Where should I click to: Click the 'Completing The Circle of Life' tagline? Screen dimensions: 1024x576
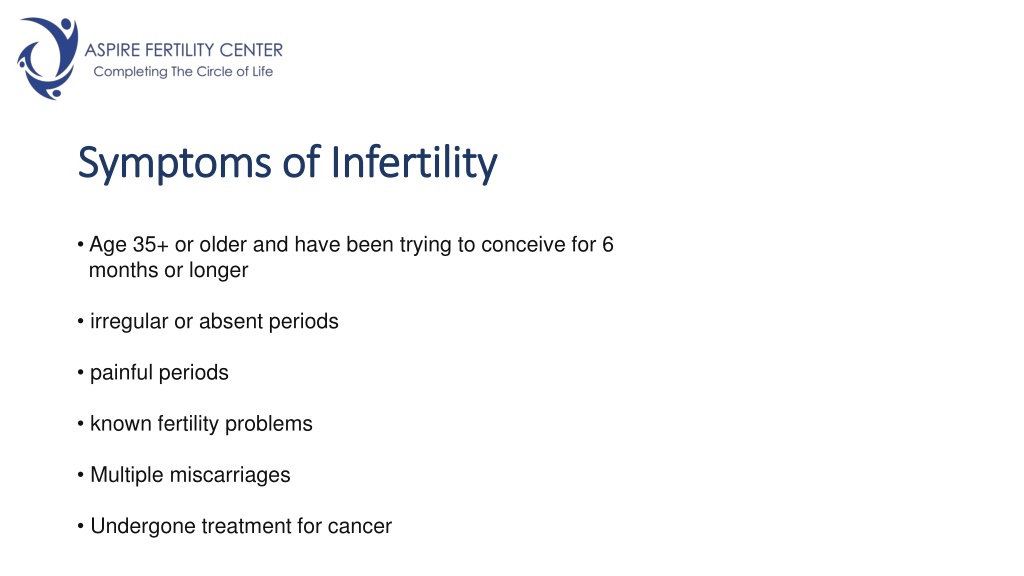tap(183, 72)
